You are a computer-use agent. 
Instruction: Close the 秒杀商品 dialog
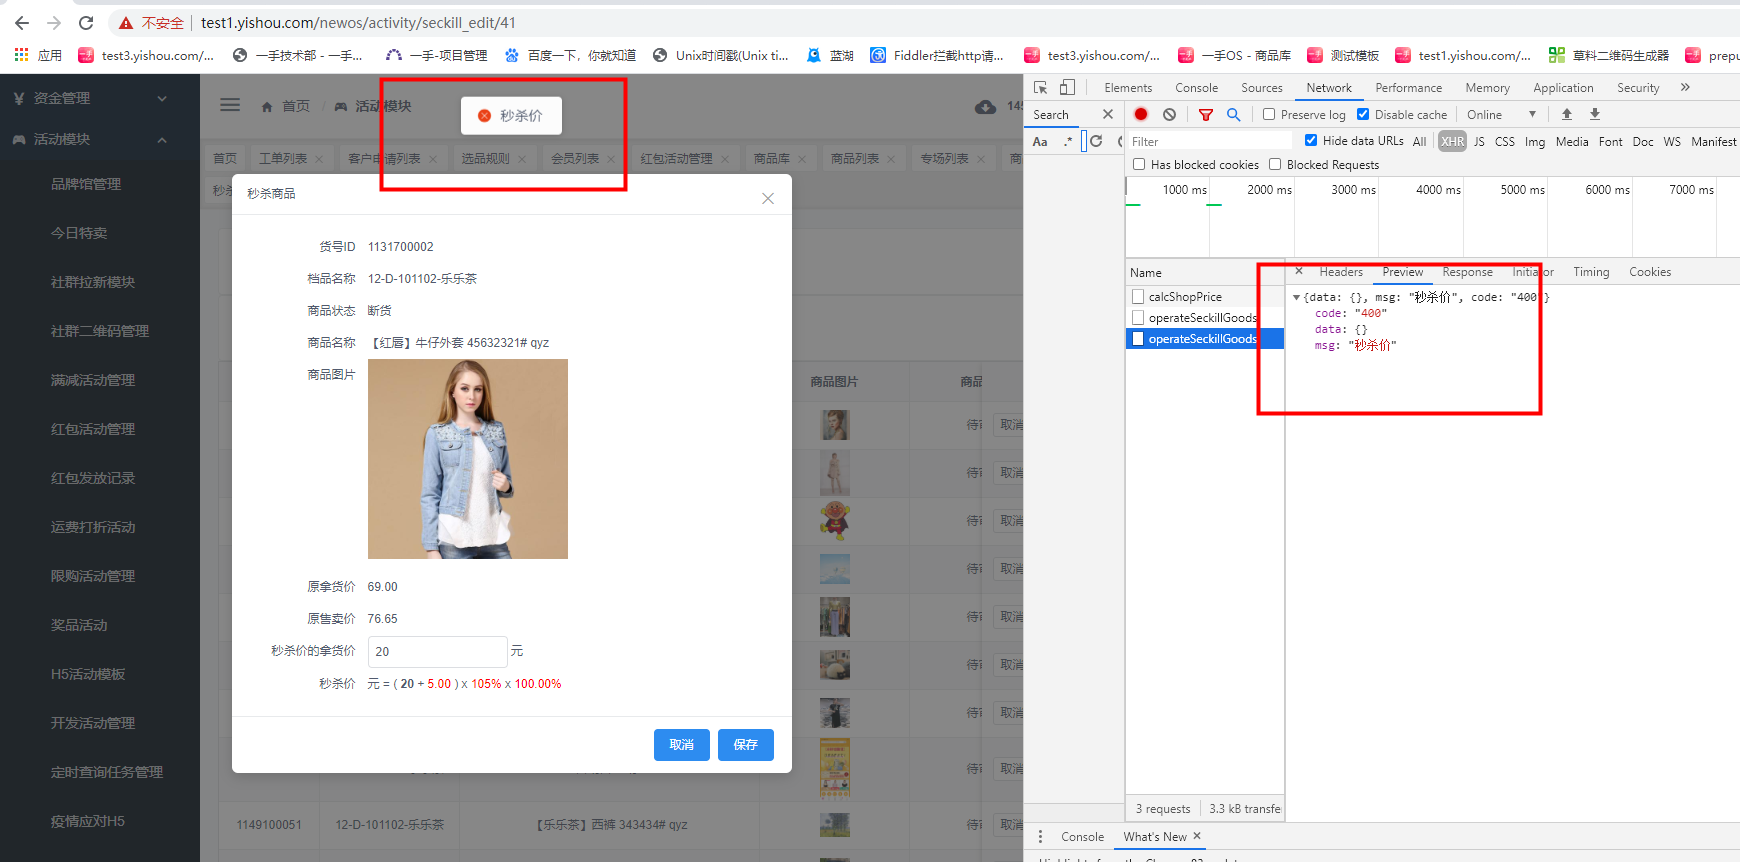point(768,198)
